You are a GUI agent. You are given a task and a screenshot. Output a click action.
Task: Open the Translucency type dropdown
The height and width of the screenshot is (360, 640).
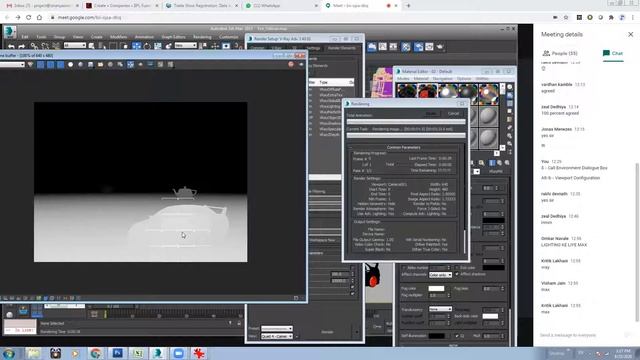tap(440, 309)
